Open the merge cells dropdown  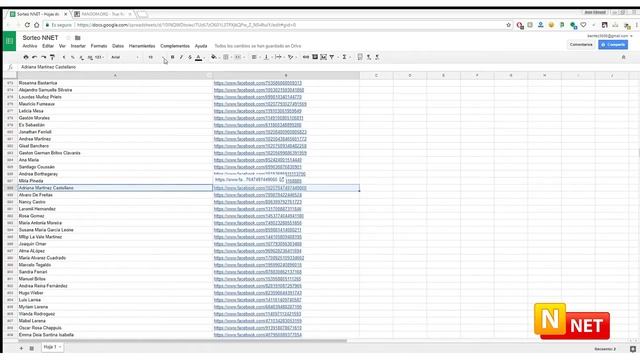tap(239, 57)
